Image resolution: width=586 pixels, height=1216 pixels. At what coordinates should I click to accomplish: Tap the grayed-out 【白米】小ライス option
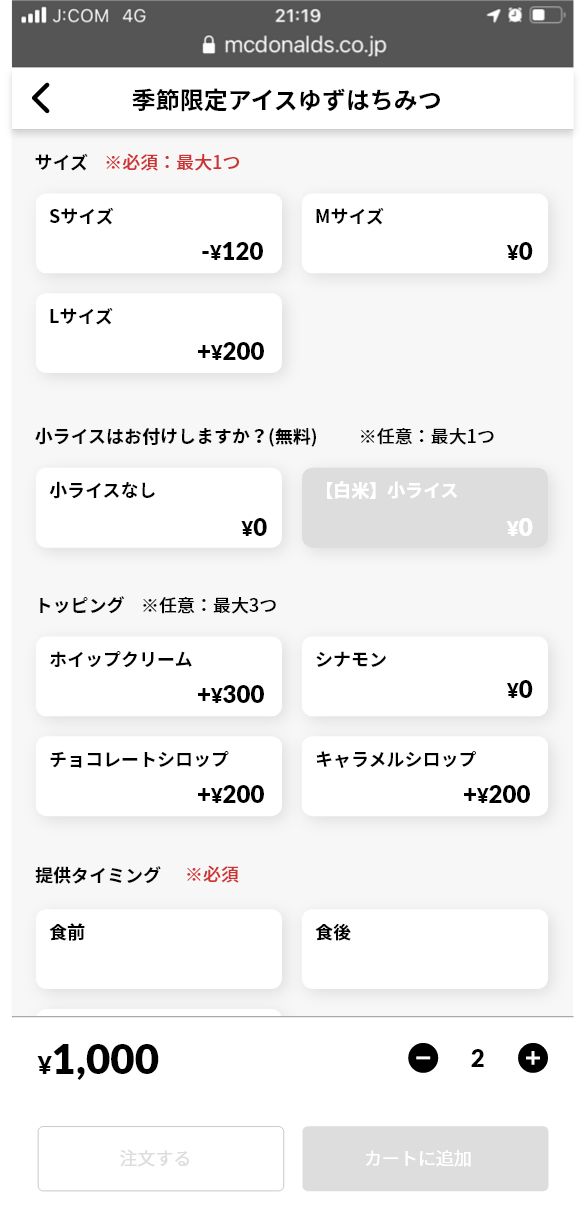point(424,507)
